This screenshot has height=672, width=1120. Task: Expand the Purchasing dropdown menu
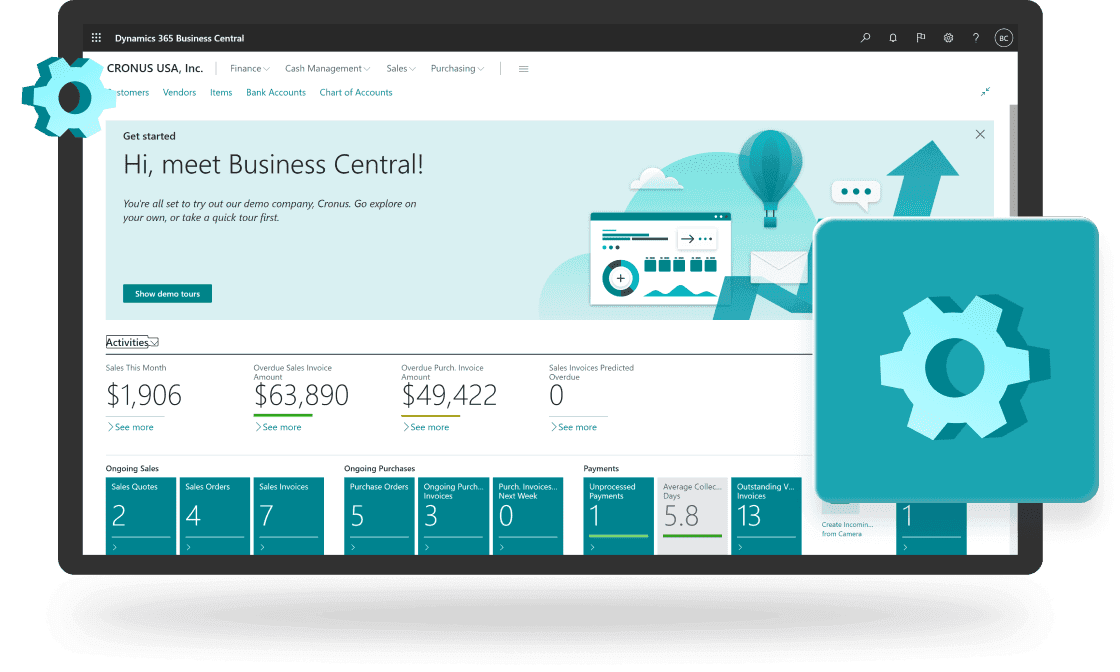(x=457, y=69)
